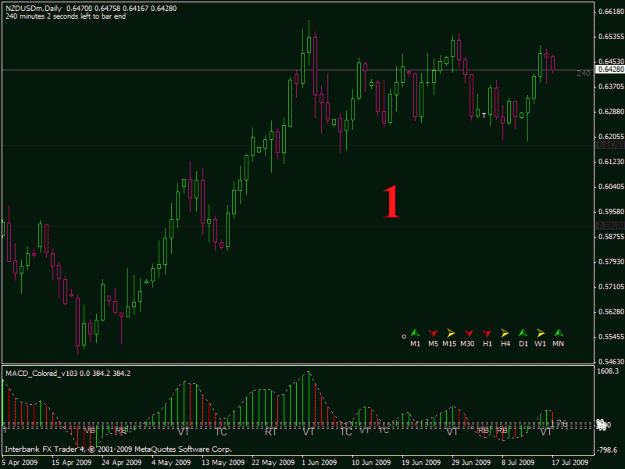Click the green MN timeframe arrow
This screenshot has width=625, height=469.
coord(558,333)
